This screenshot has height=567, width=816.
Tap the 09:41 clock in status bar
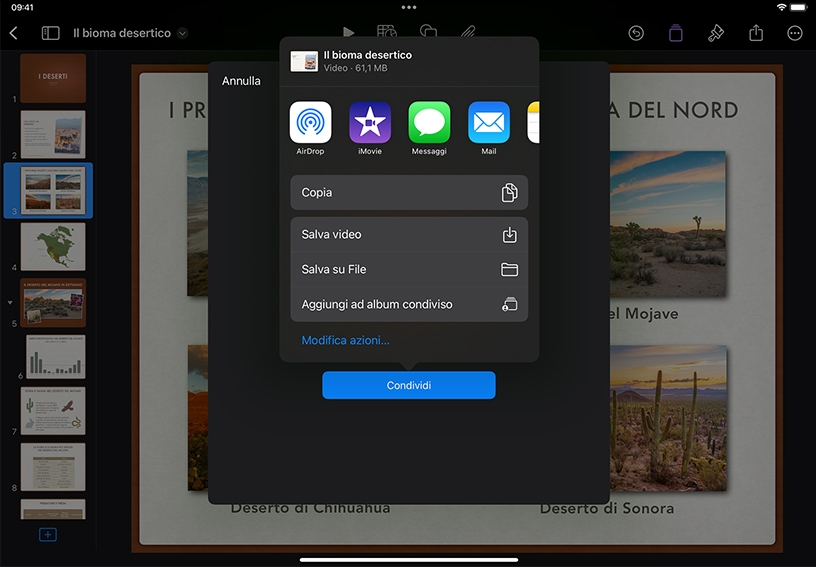(x=22, y=7)
